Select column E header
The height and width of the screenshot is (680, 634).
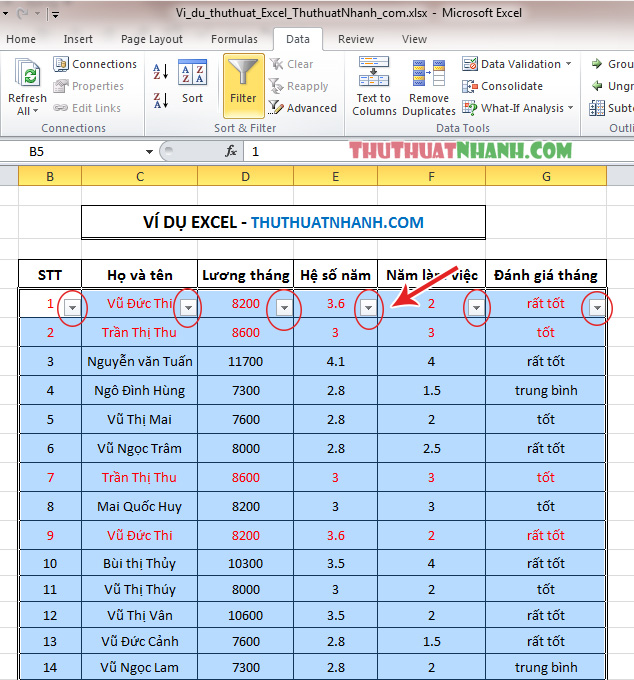click(x=336, y=177)
